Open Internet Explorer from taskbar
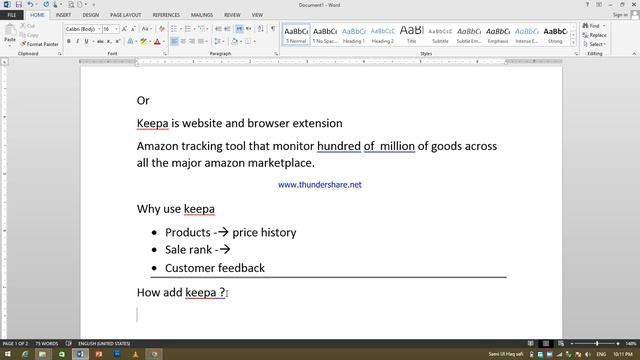The image size is (640, 360). (x=25, y=354)
